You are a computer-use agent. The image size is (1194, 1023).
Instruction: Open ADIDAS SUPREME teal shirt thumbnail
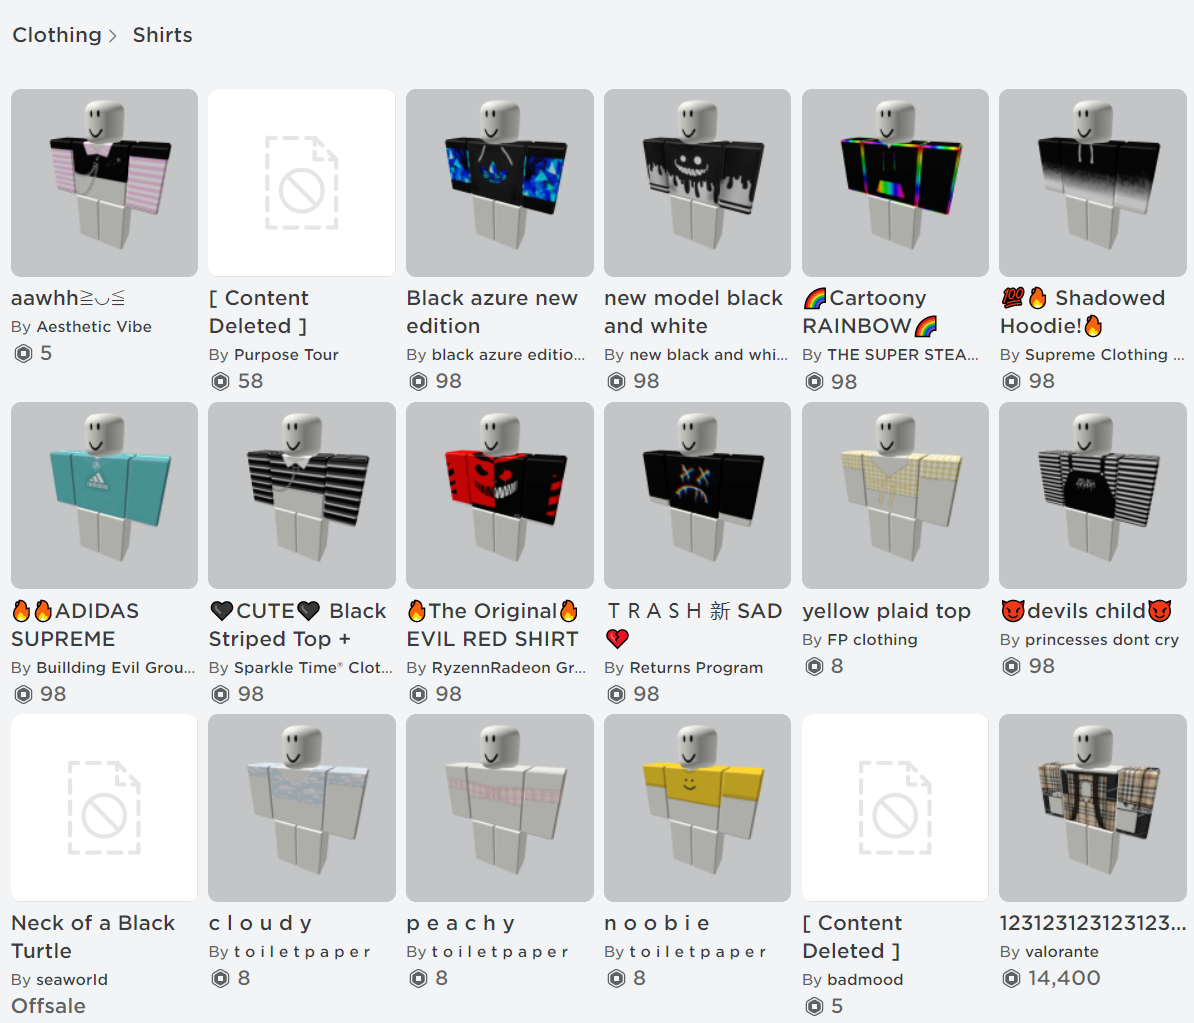[104, 495]
